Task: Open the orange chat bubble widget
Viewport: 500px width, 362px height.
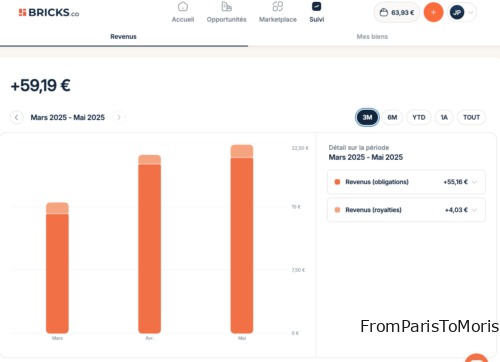Action: click(x=477, y=358)
